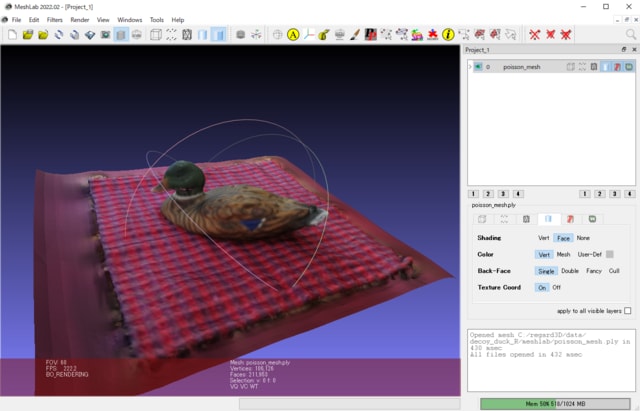Click the toolbar search magnifier icon

630,34
